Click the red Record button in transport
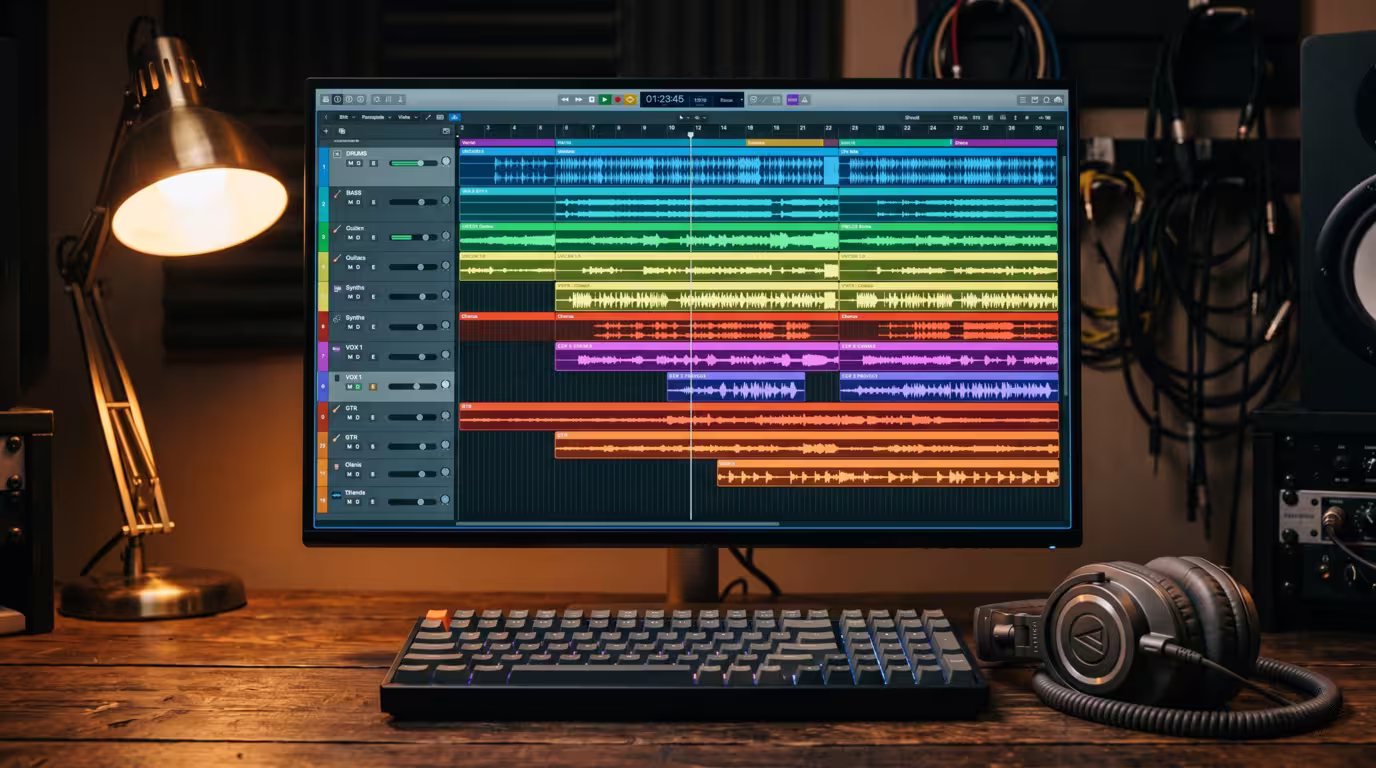Viewport: 1376px width, 768px height. click(618, 100)
